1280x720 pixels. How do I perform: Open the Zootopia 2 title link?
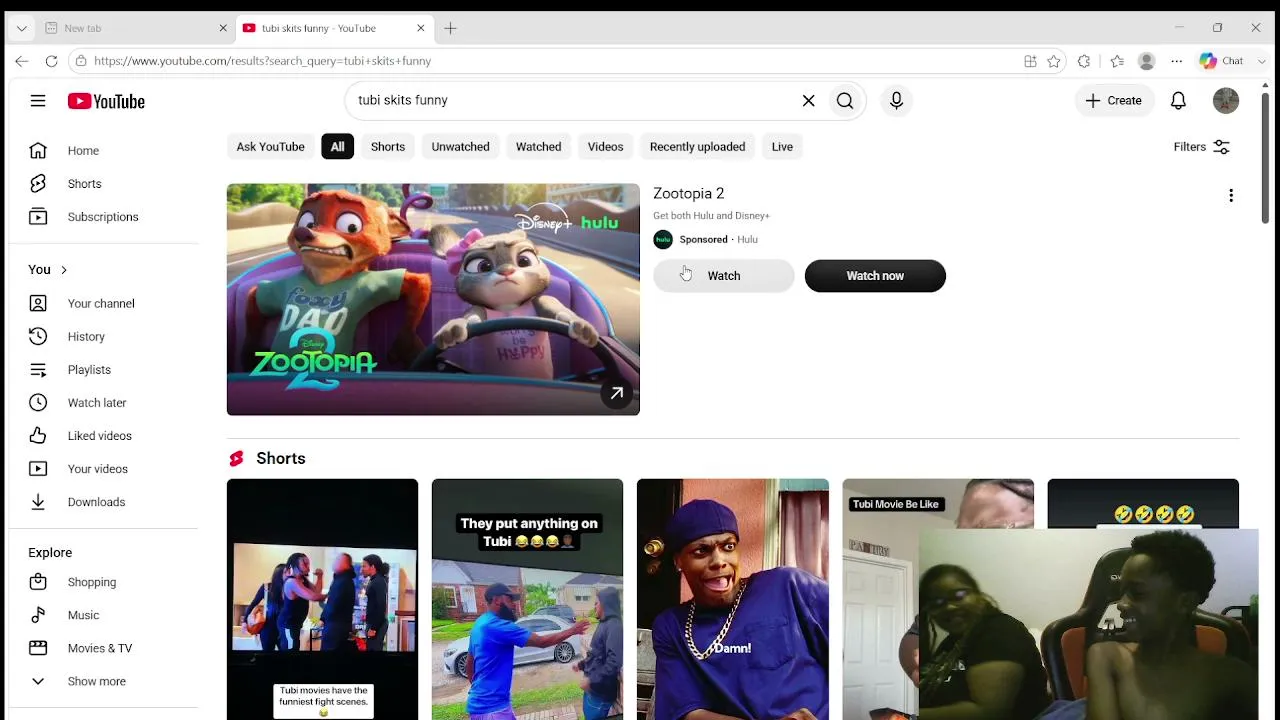[688, 193]
